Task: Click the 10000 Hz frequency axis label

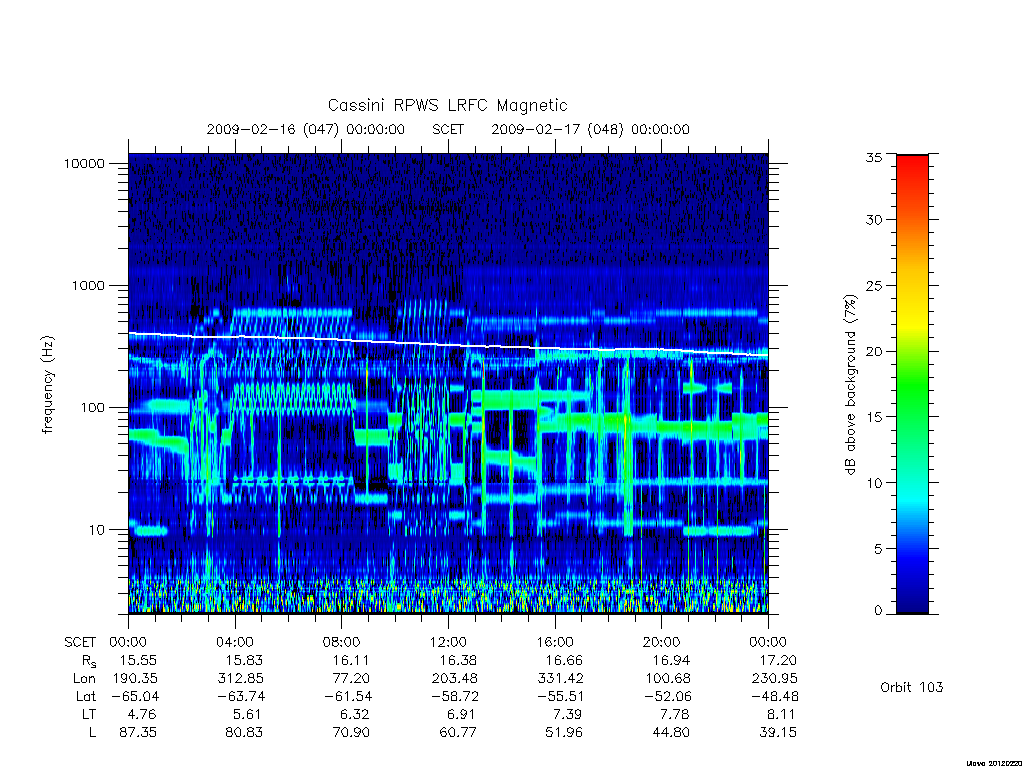Action: 84,163
